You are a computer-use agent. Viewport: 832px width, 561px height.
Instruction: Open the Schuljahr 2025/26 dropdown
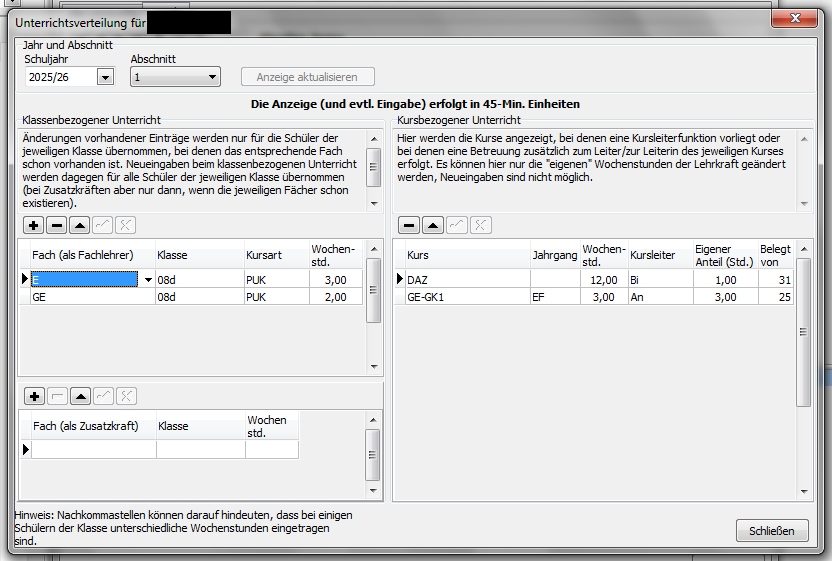105,77
